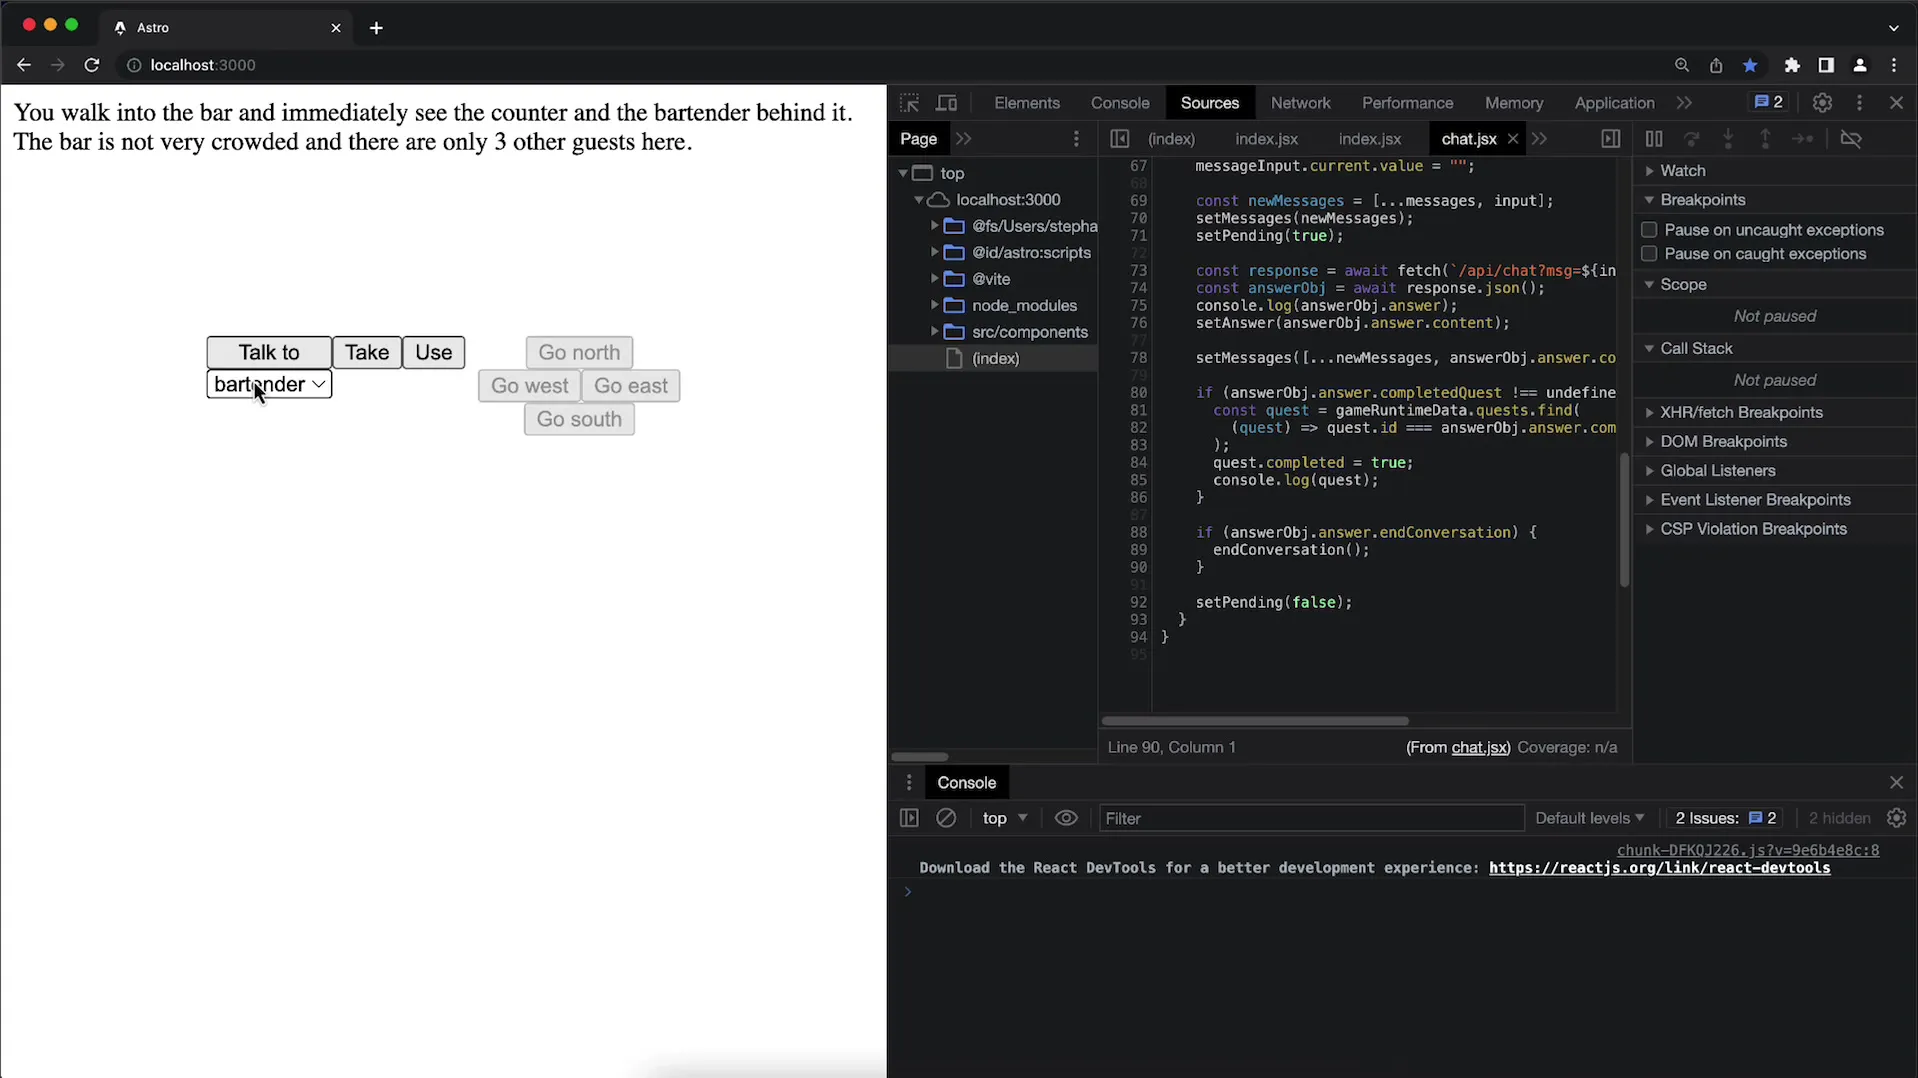The width and height of the screenshot is (1918, 1078).
Task: Click the step out icon
Action: 1765,139
